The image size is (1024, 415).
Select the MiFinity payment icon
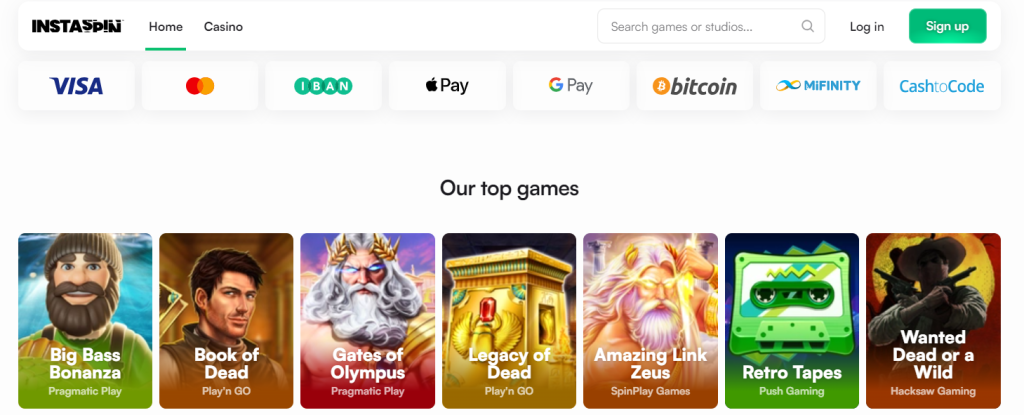(x=818, y=86)
